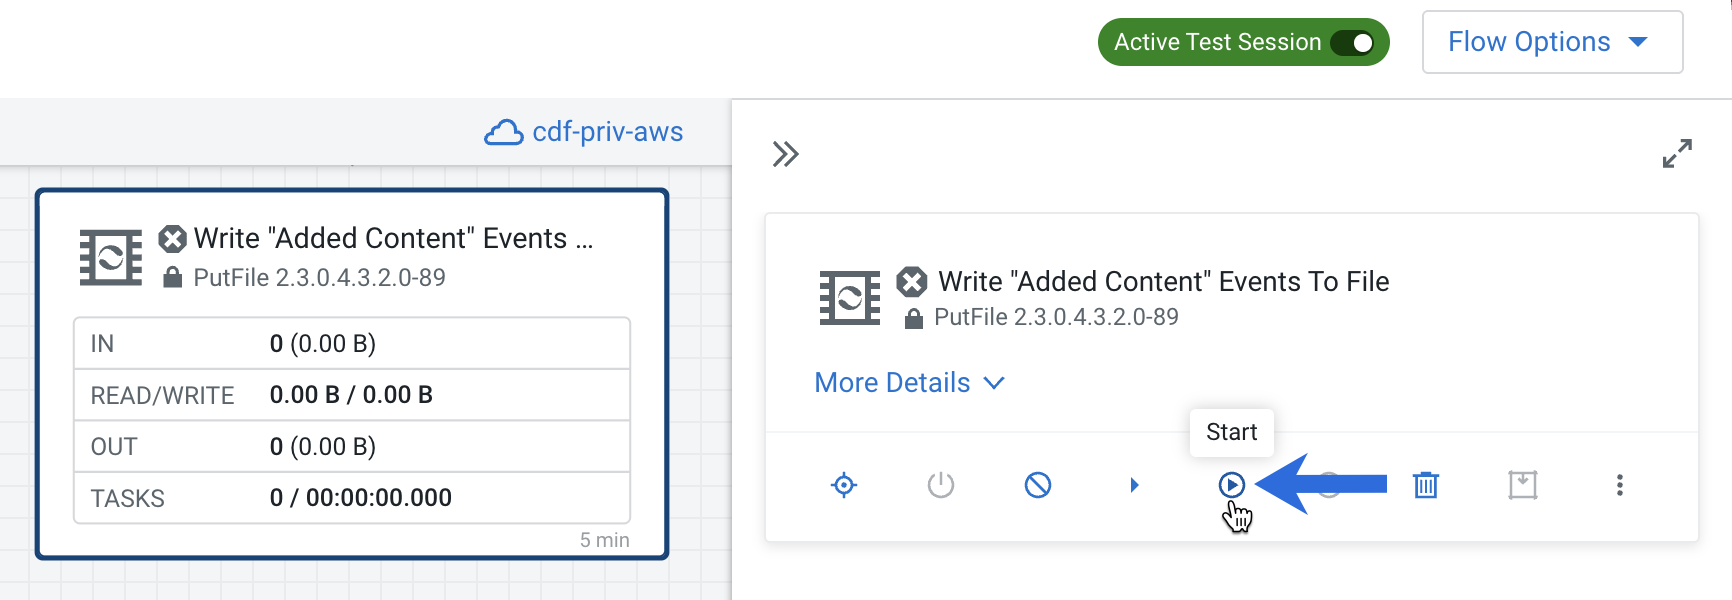The image size is (1732, 600).
Task: Click the greyed box with down arrow icon
Action: (x=1523, y=485)
